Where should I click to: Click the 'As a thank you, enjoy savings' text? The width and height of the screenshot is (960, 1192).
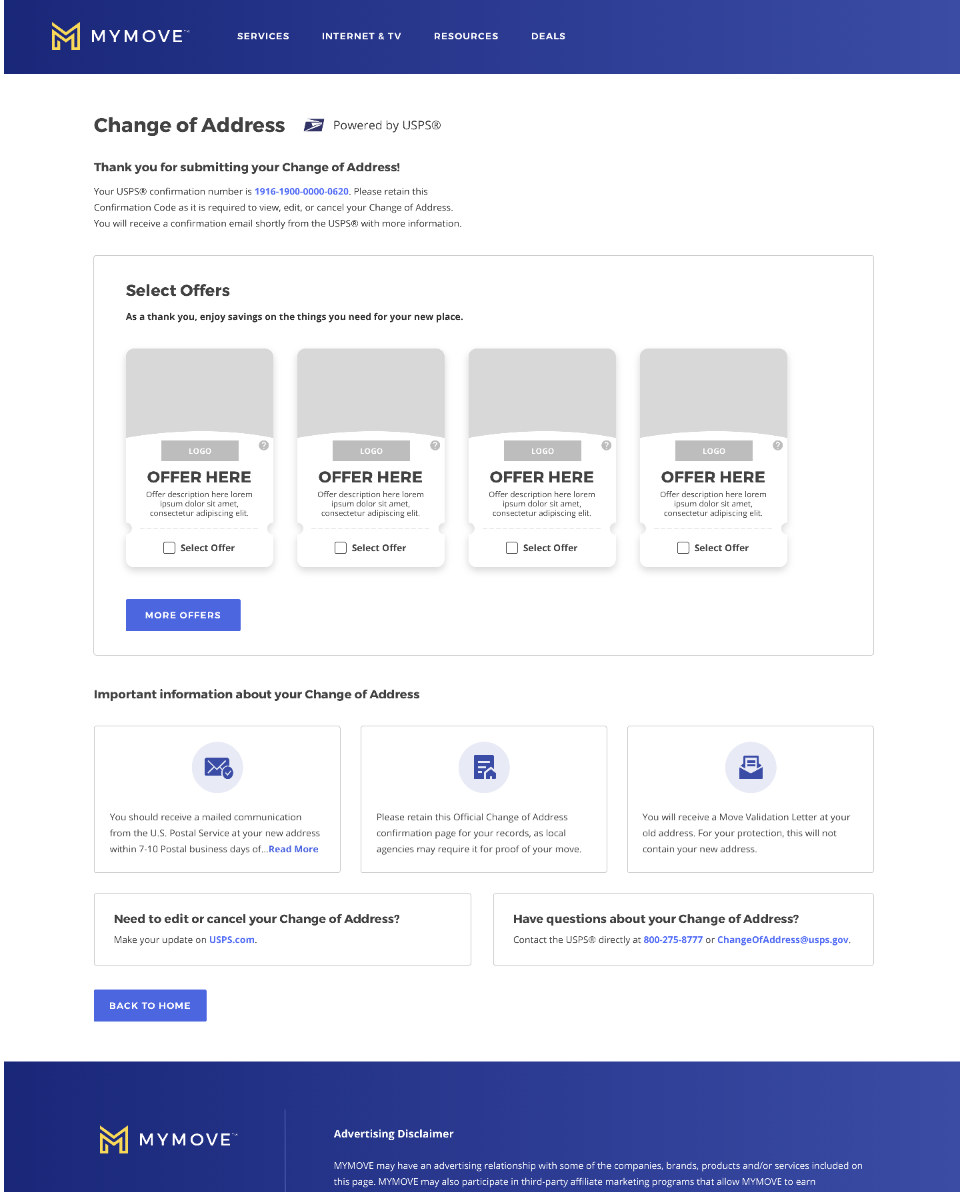click(x=294, y=317)
